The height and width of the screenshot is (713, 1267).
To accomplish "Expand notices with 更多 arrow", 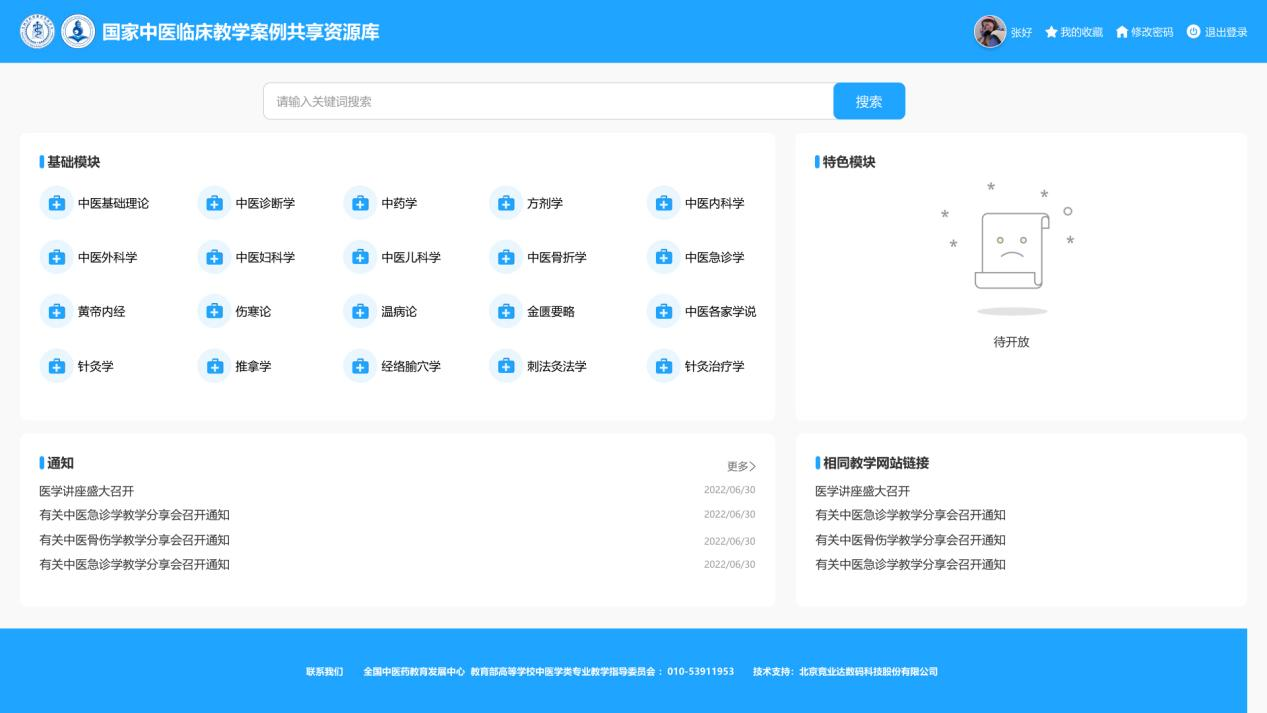I will click(741, 466).
